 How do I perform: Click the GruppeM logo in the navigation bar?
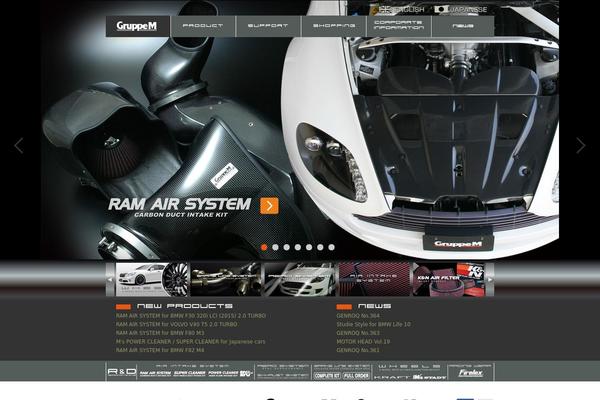point(137,26)
